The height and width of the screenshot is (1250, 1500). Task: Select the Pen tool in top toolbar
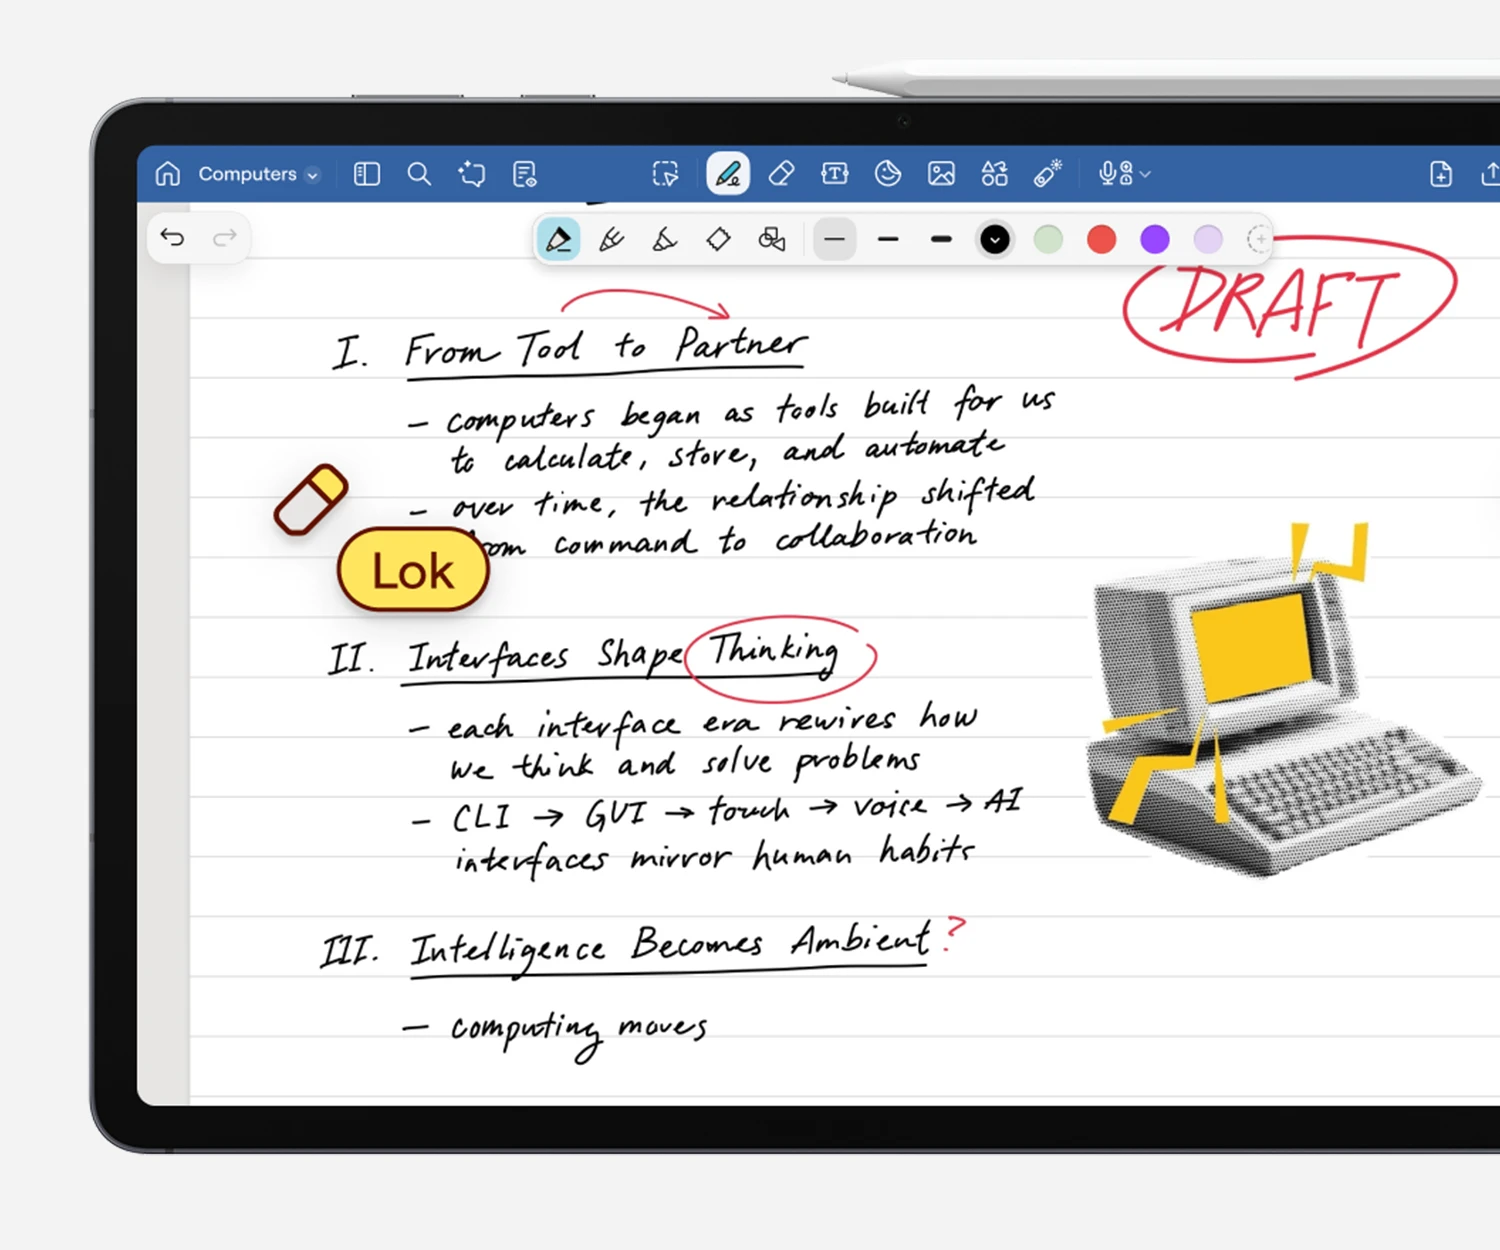[x=728, y=174]
